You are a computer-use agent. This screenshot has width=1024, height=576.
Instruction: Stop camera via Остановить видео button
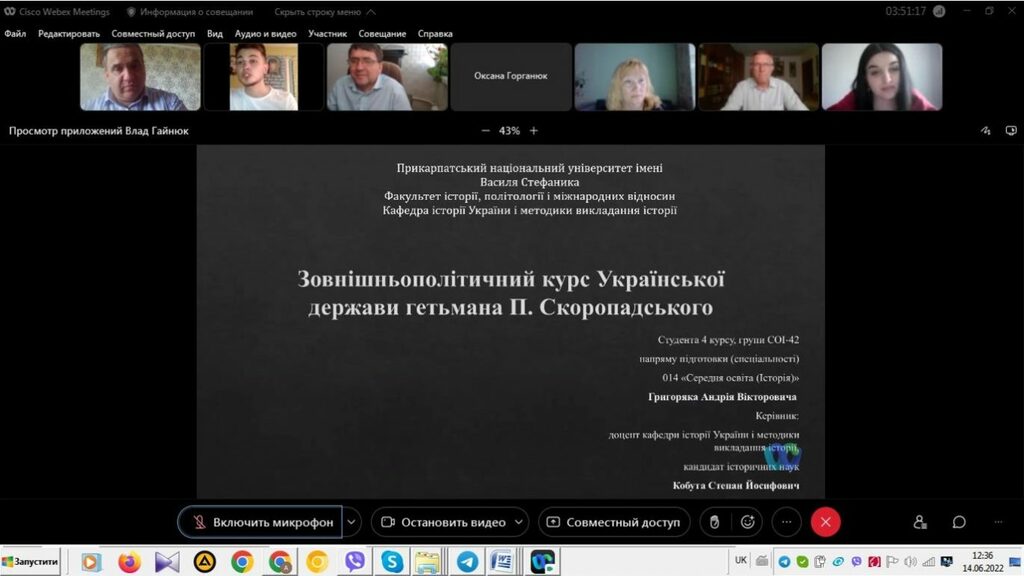click(443, 522)
